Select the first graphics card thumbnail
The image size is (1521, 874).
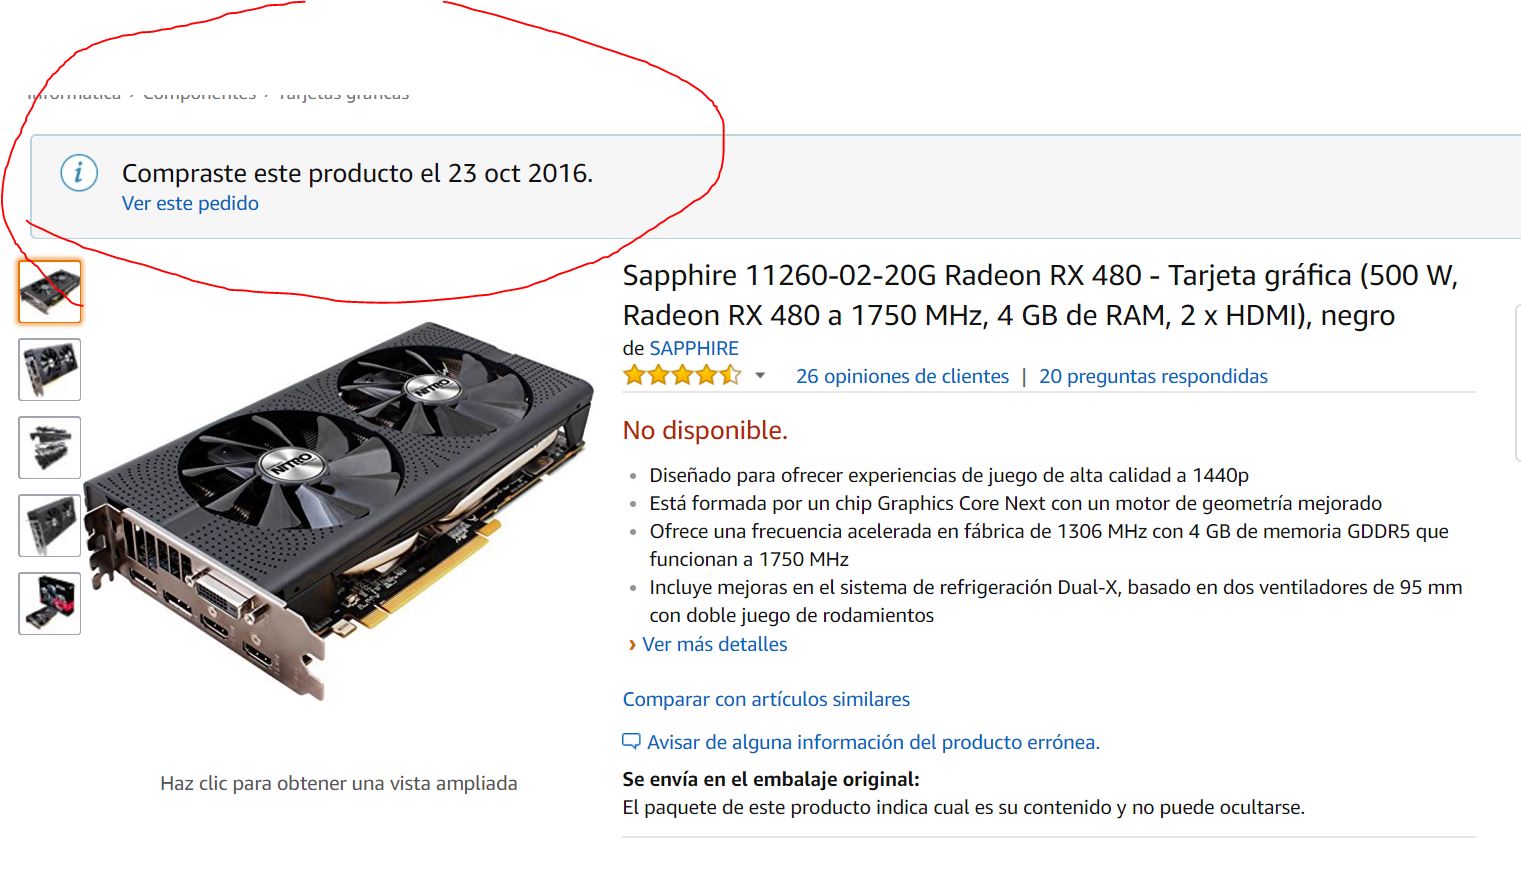click(x=50, y=292)
